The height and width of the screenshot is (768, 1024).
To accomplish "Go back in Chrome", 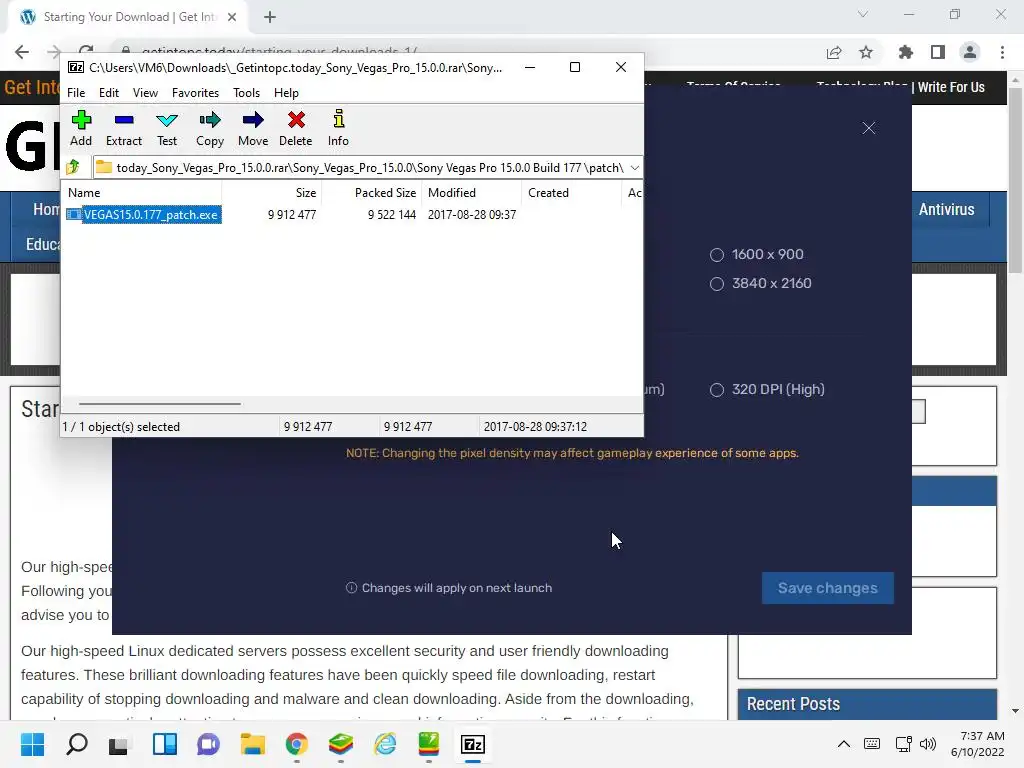I will coord(22,52).
